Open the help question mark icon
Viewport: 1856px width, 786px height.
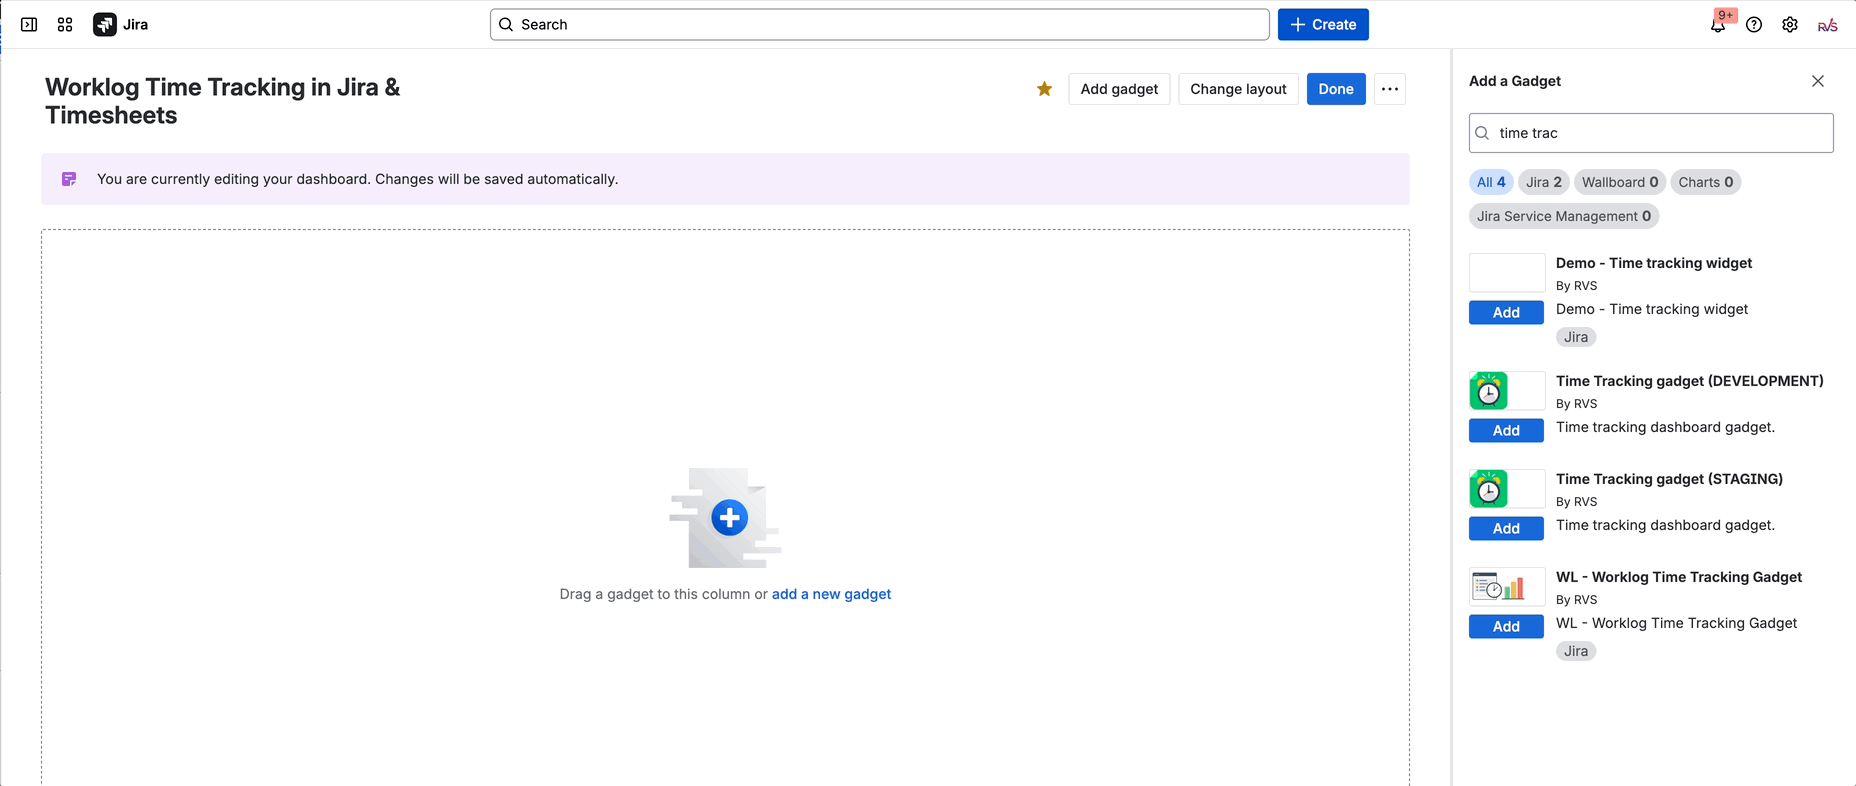(1754, 25)
